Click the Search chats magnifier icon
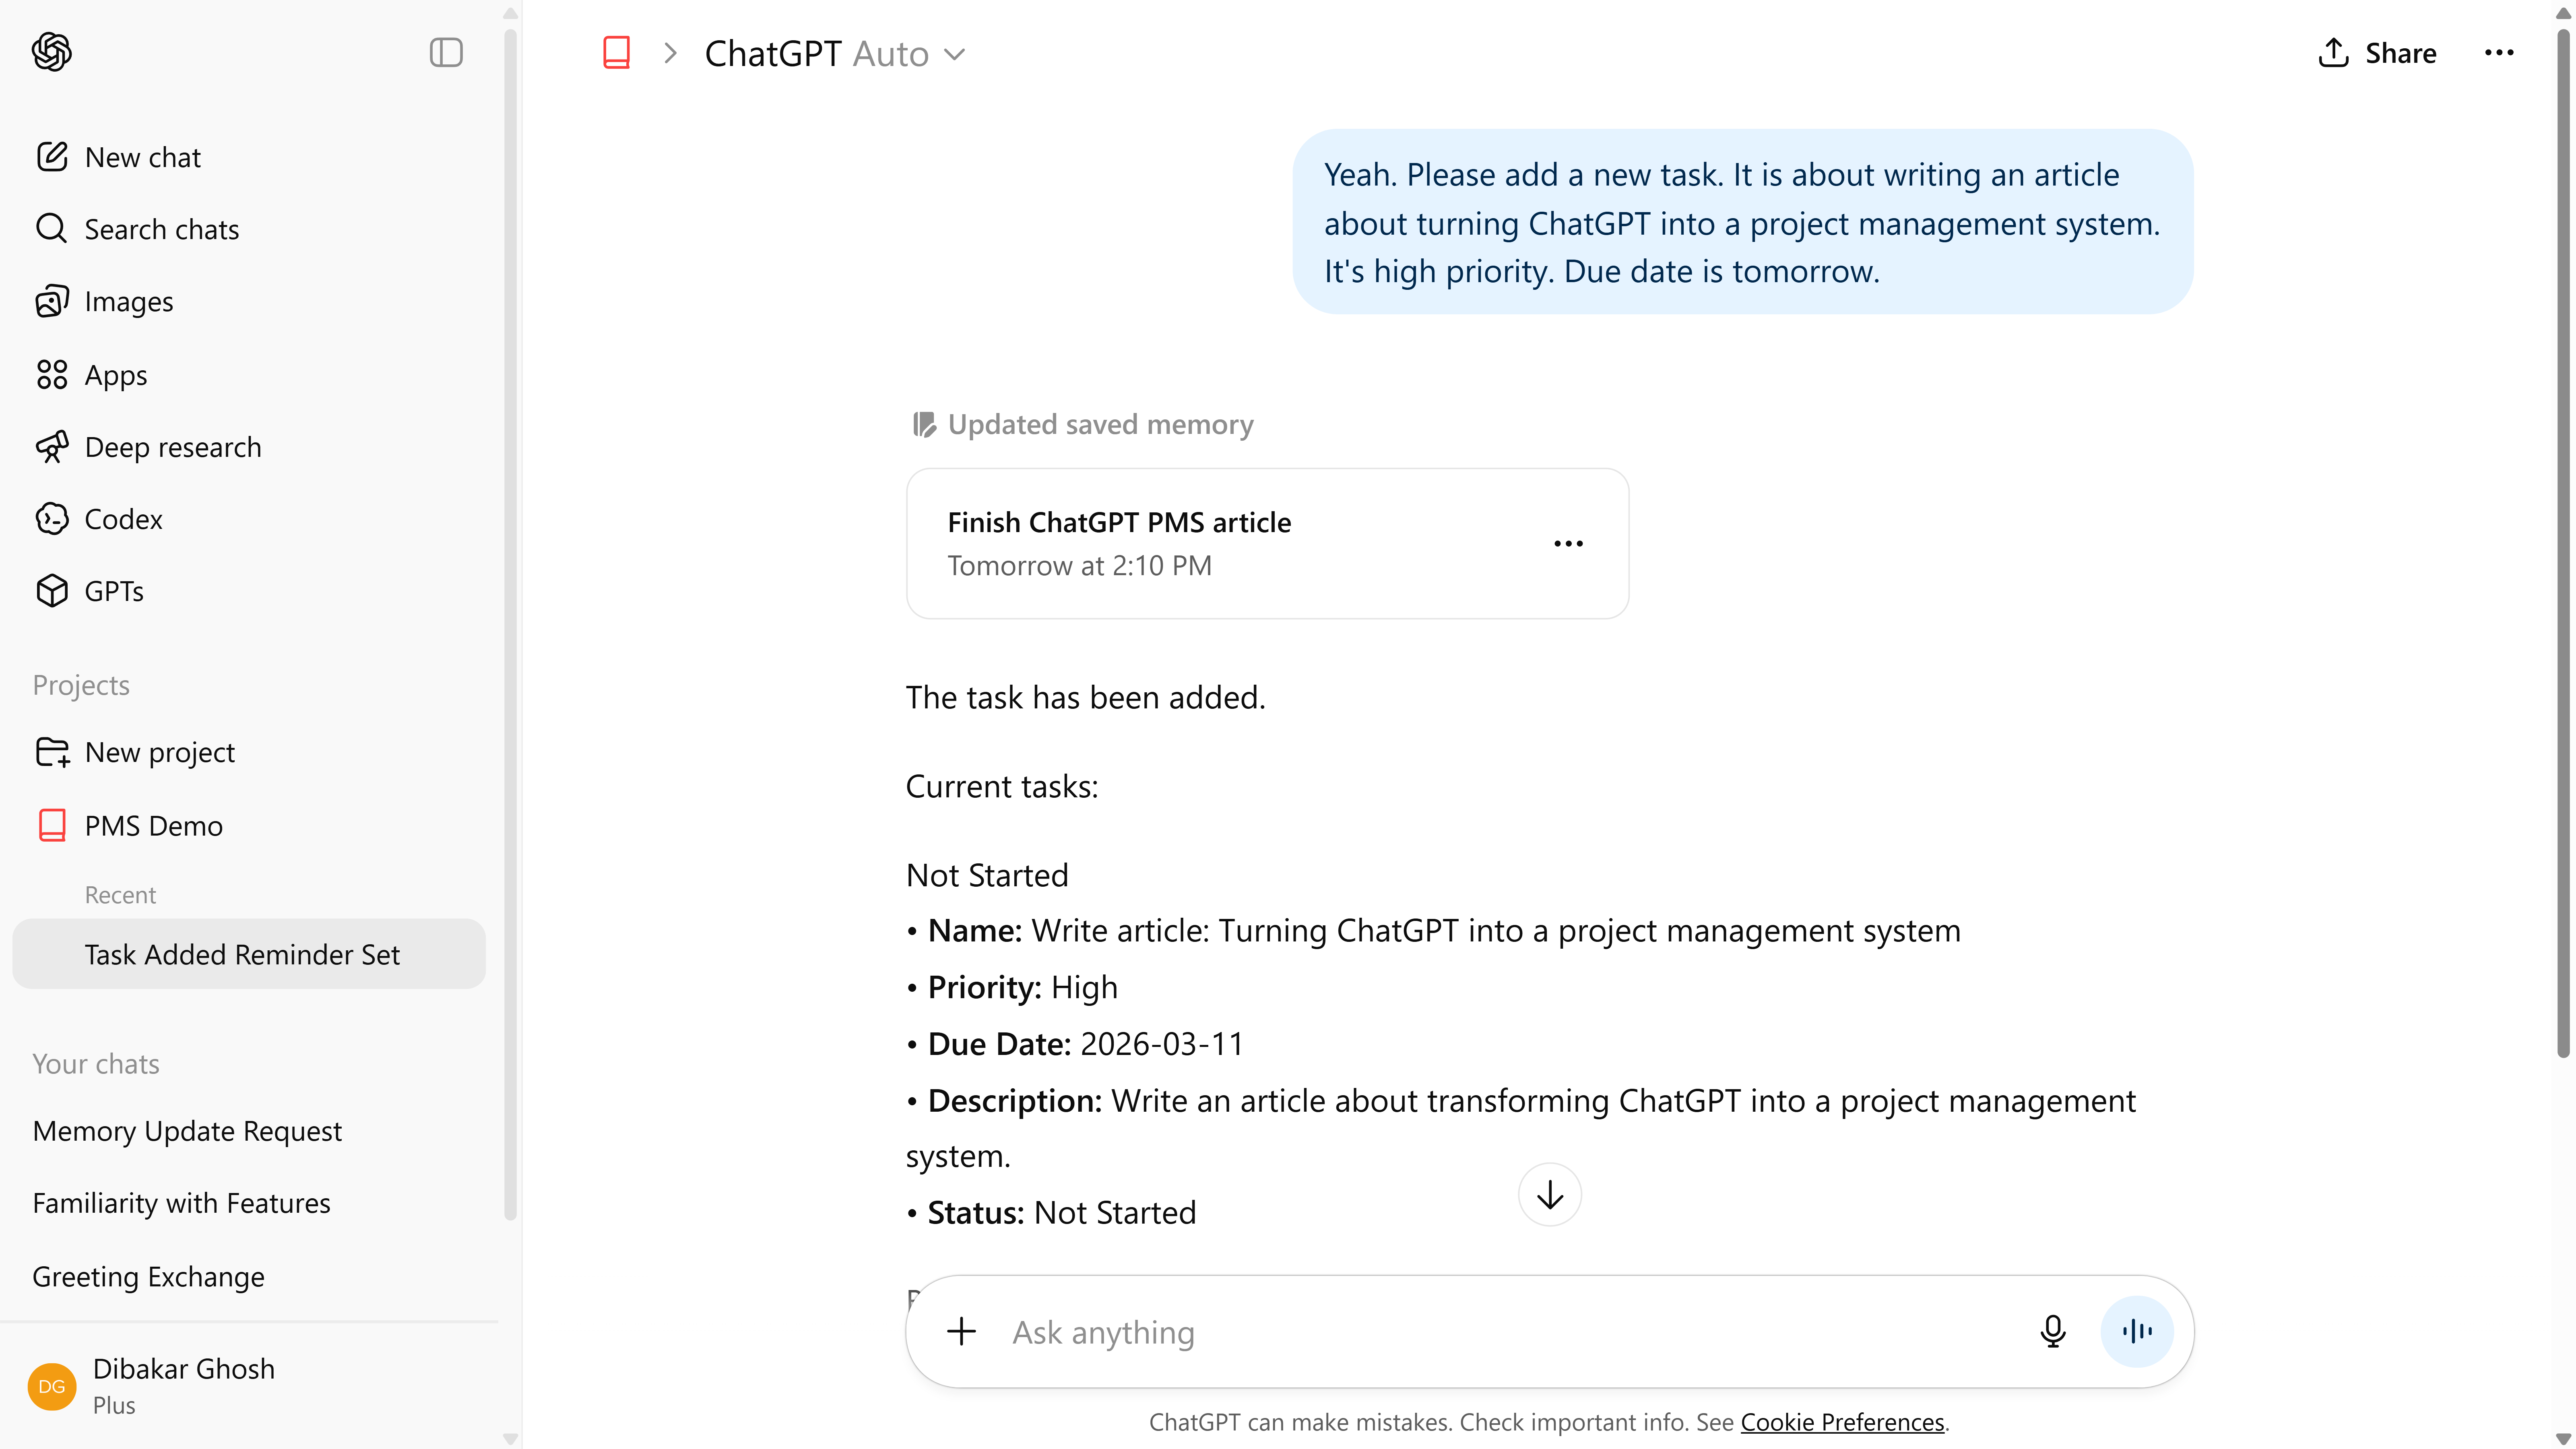The width and height of the screenshot is (2576, 1449). (x=52, y=229)
